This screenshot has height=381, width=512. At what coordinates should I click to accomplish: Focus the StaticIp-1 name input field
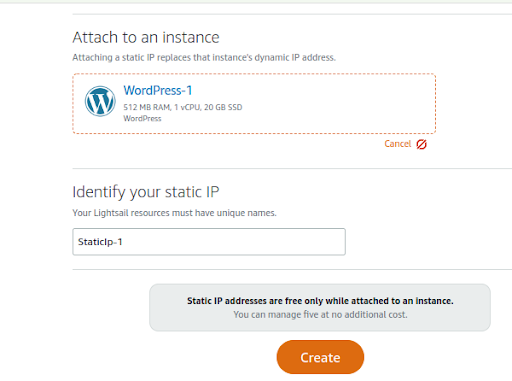coord(209,242)
